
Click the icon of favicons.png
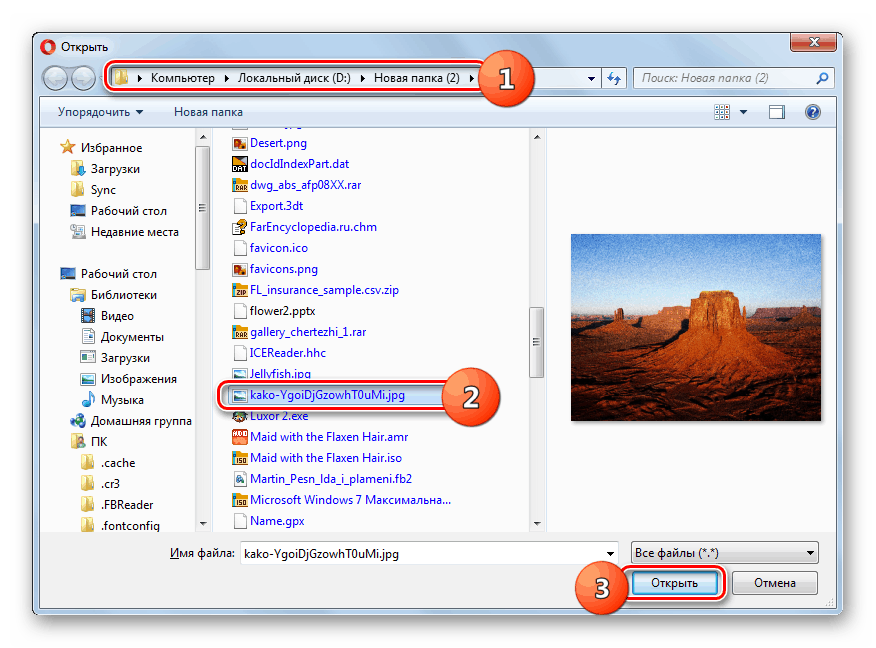tap(240, 269)
